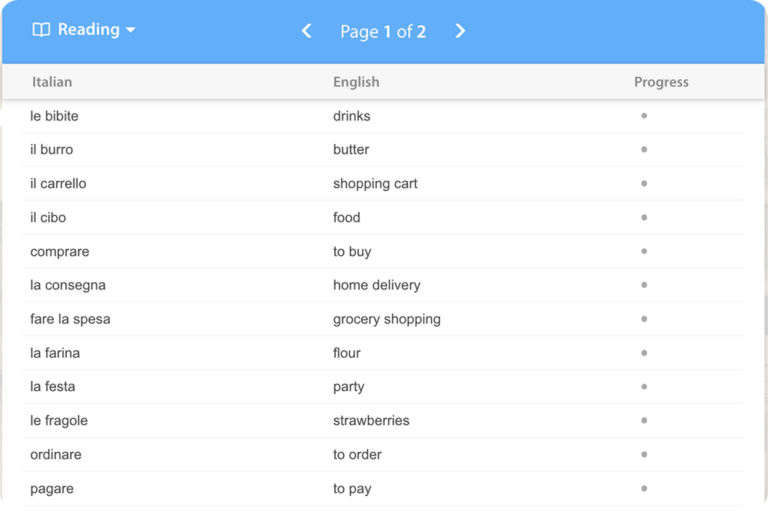Click the progress dot for il burro
This screenshot has height=511, width=768.
click(644, 150)
